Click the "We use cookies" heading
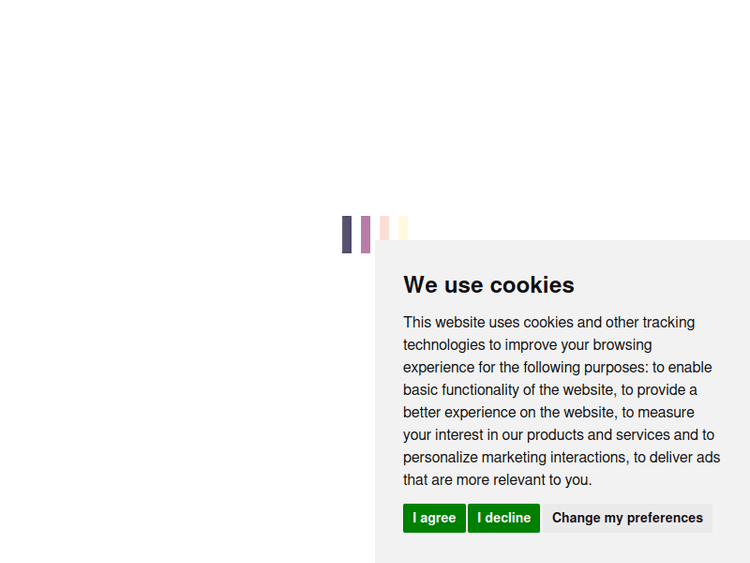The image size is (750, 563). 488,285
